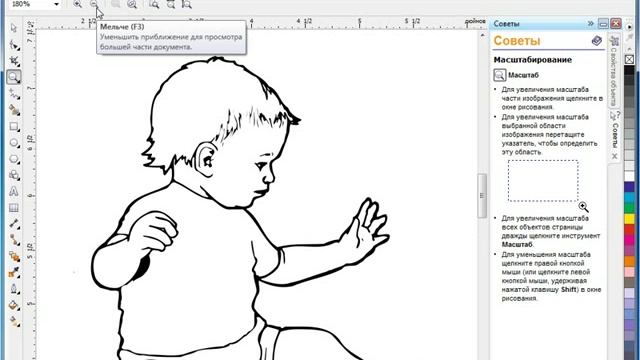Viewport: 640px width, 360px height.
Task: Select the Table tool
Action: (14, 208)
